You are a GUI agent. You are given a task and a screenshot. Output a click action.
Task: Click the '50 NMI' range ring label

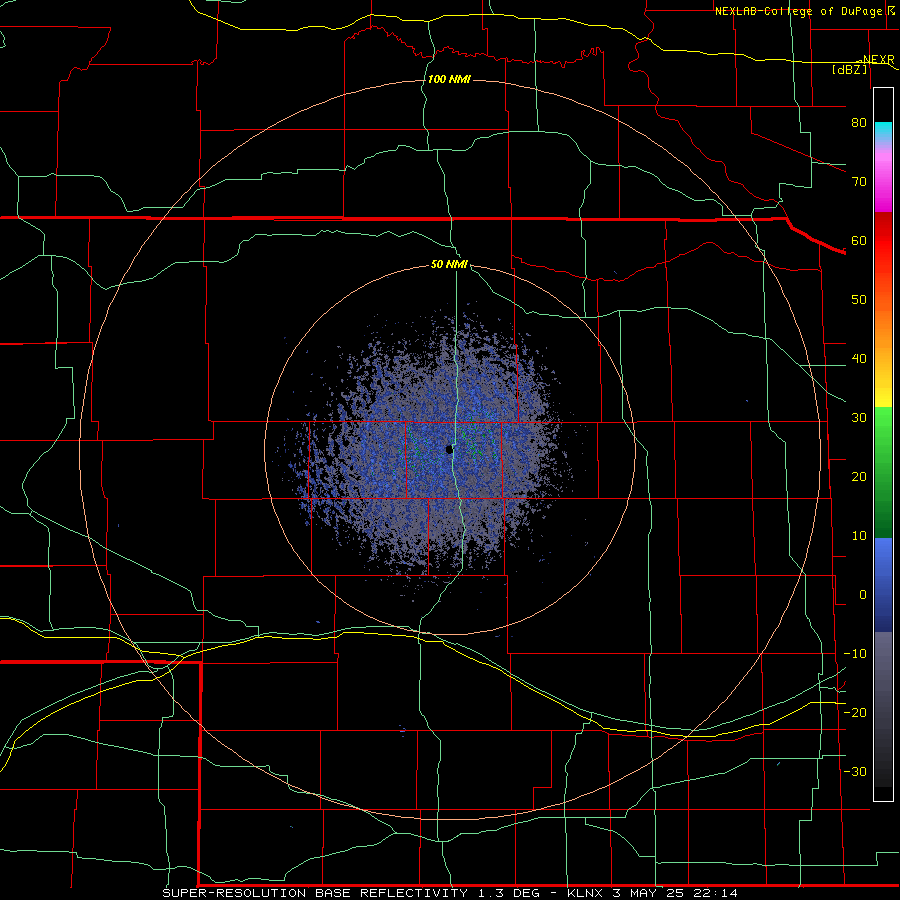(449, 265)
